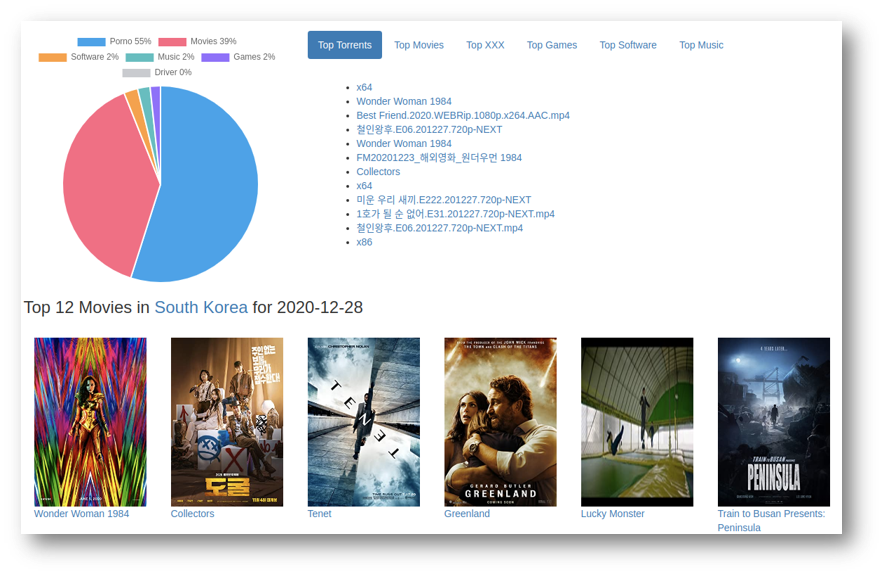This screenshot has width=884, height=576.
Task: Click the Wonder Woman 1984 caption link
Action: click(81, 514)
